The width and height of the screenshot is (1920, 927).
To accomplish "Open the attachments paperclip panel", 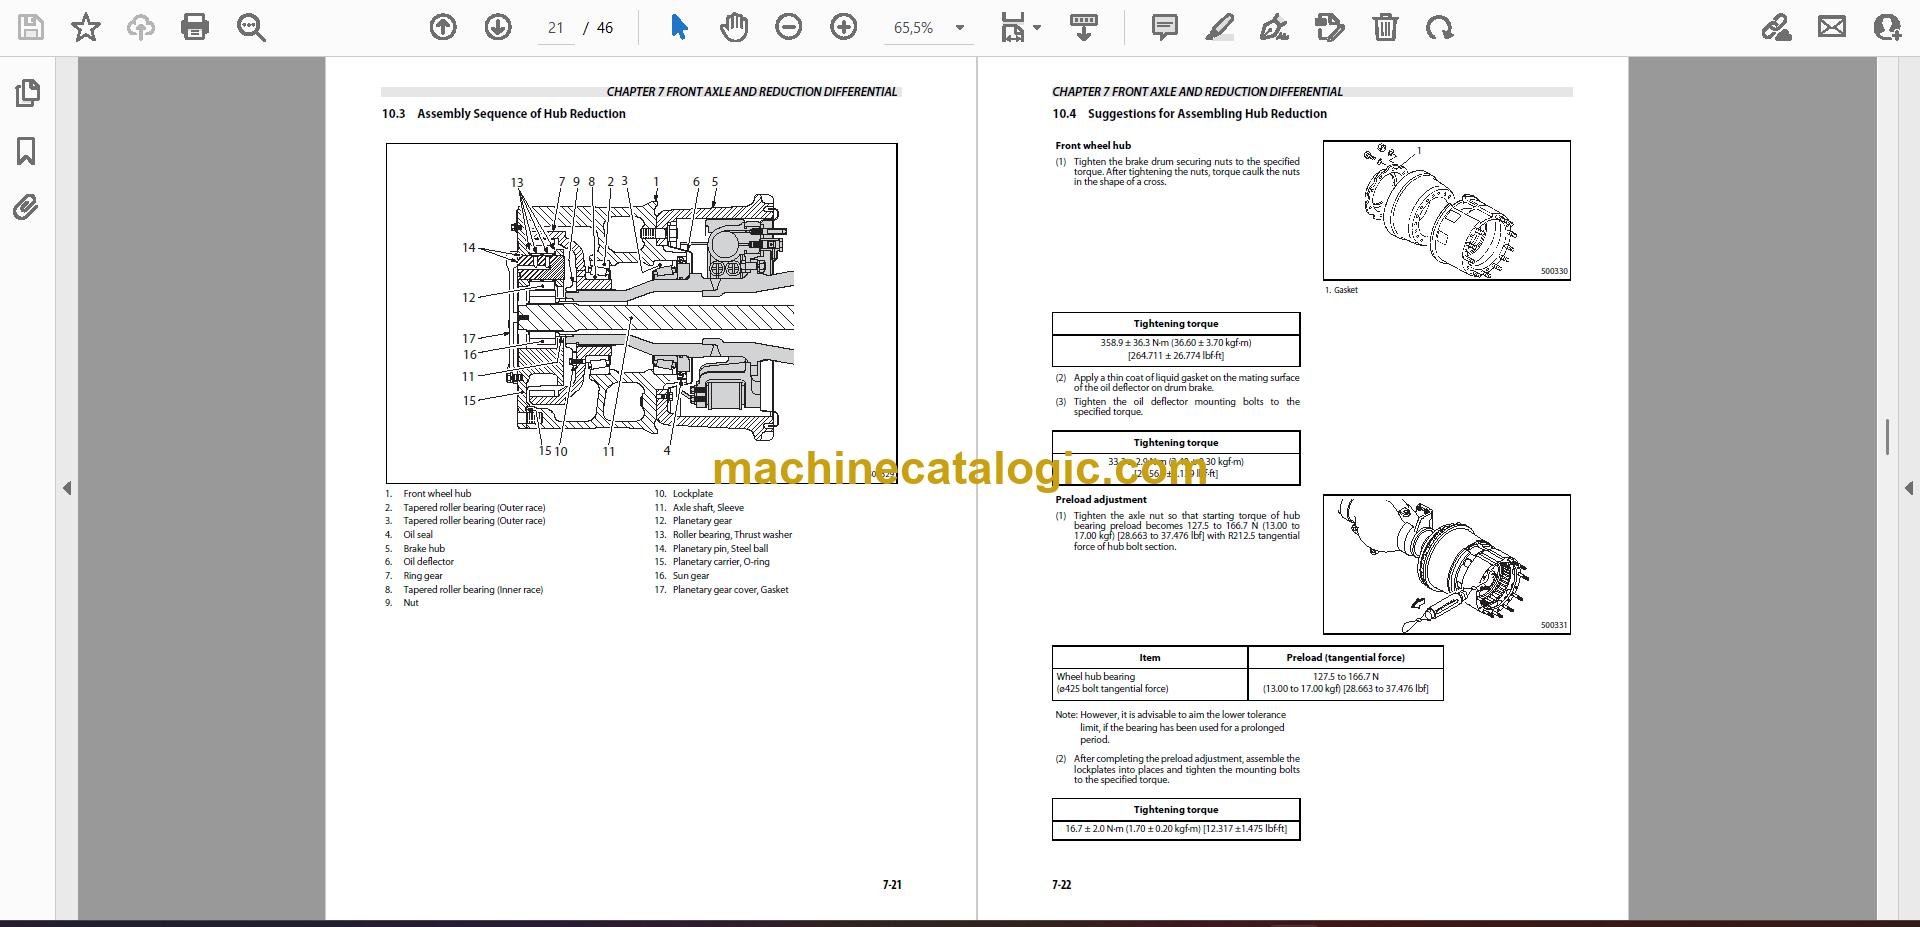I will (27, 208).
